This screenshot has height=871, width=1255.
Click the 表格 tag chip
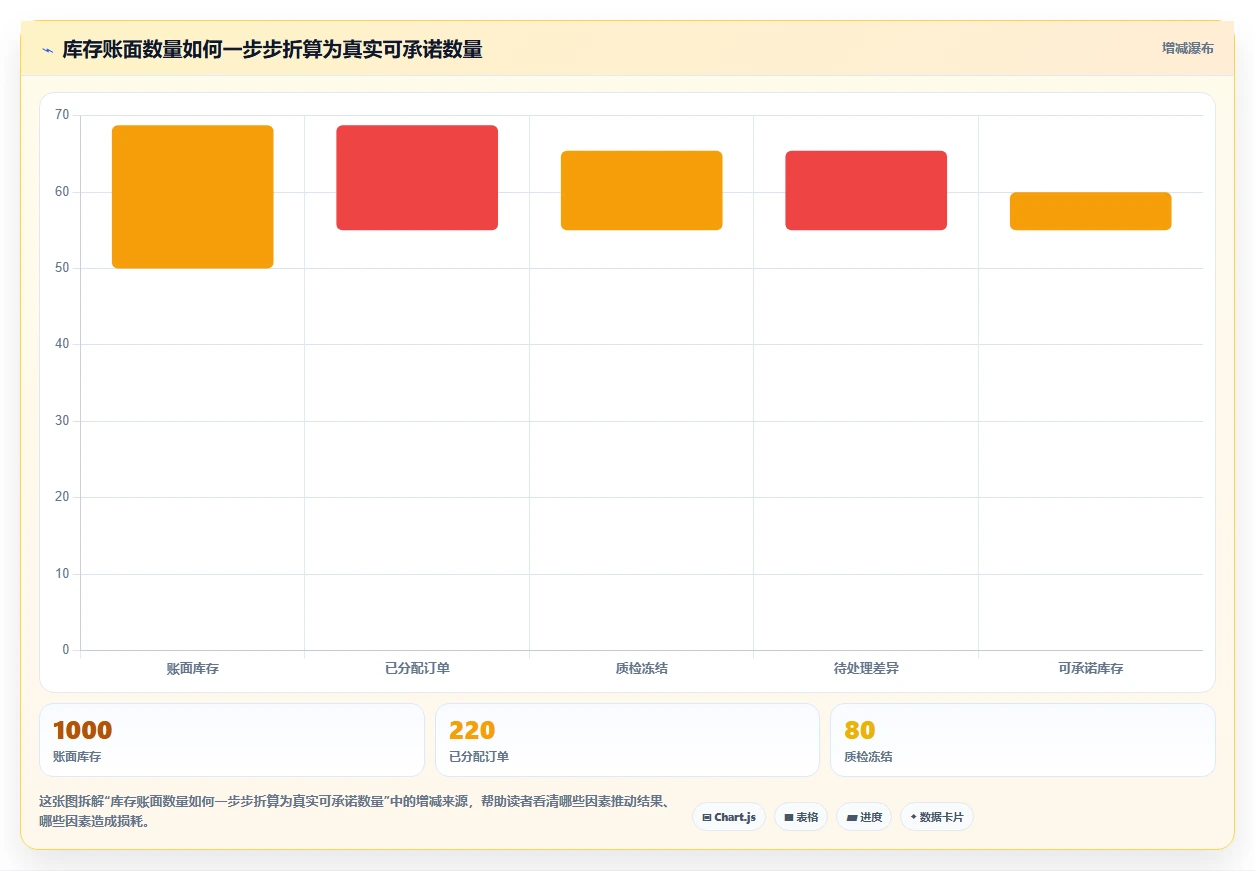[x=801, y=817]
